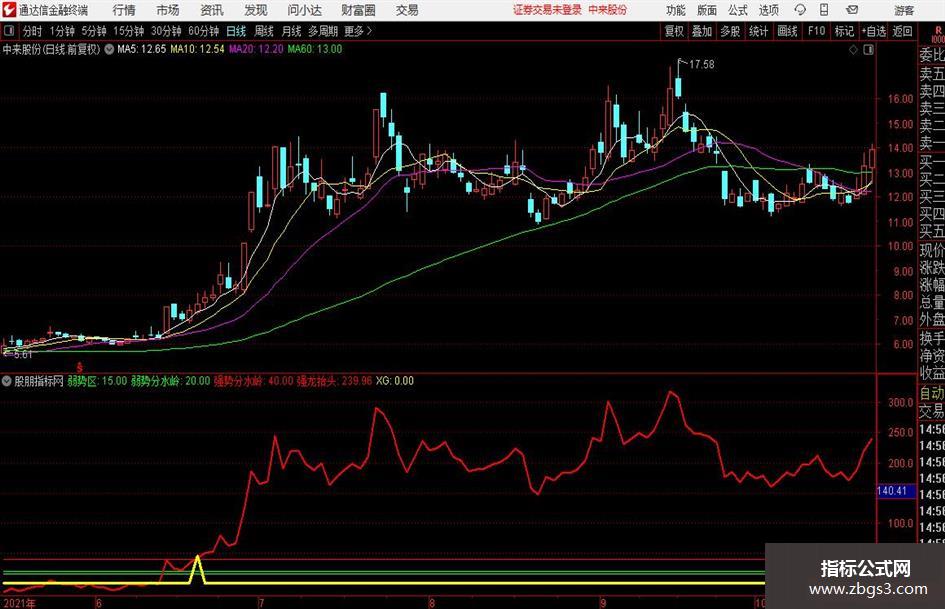This screenshot has height=609, width=945.
Task: Open the 行情 menu
Action: pyautogui.click(x=124, y=10)
